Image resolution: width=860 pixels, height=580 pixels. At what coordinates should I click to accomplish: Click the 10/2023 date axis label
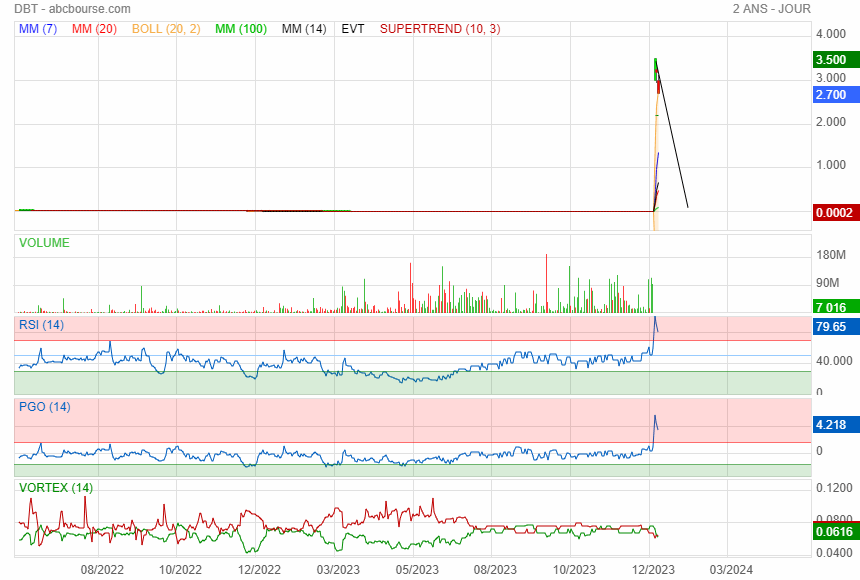[574, 570]
